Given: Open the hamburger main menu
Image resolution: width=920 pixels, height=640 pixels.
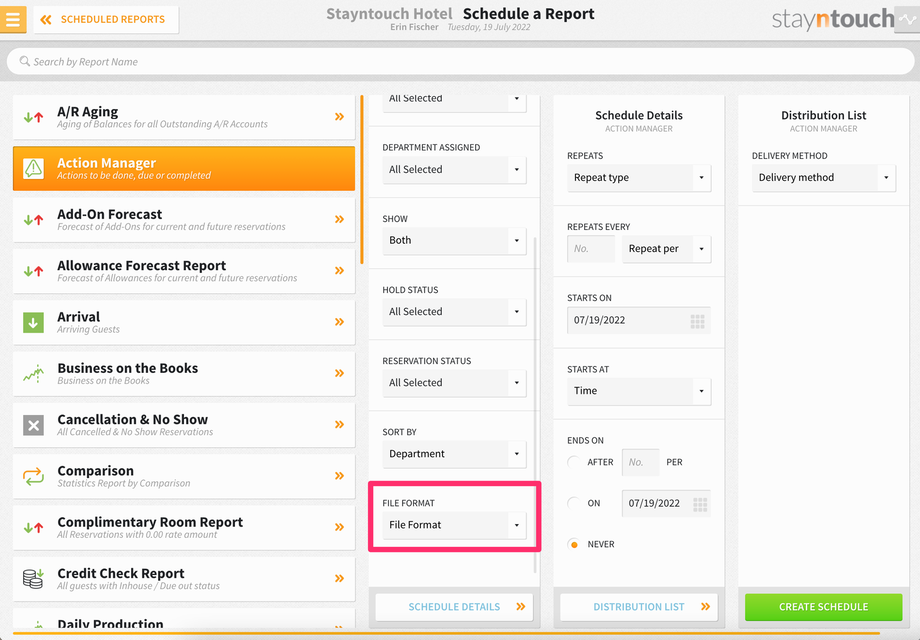Looking at the screenshot, I should 12,19.
